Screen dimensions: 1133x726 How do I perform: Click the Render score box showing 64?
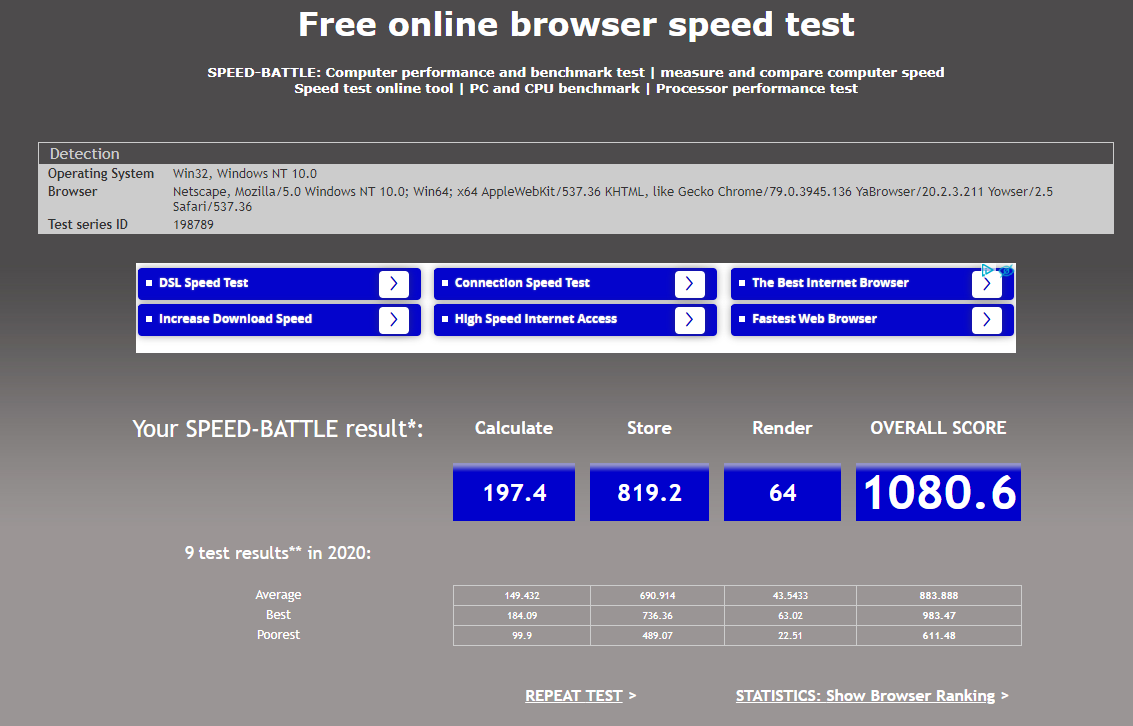(782, 492)
